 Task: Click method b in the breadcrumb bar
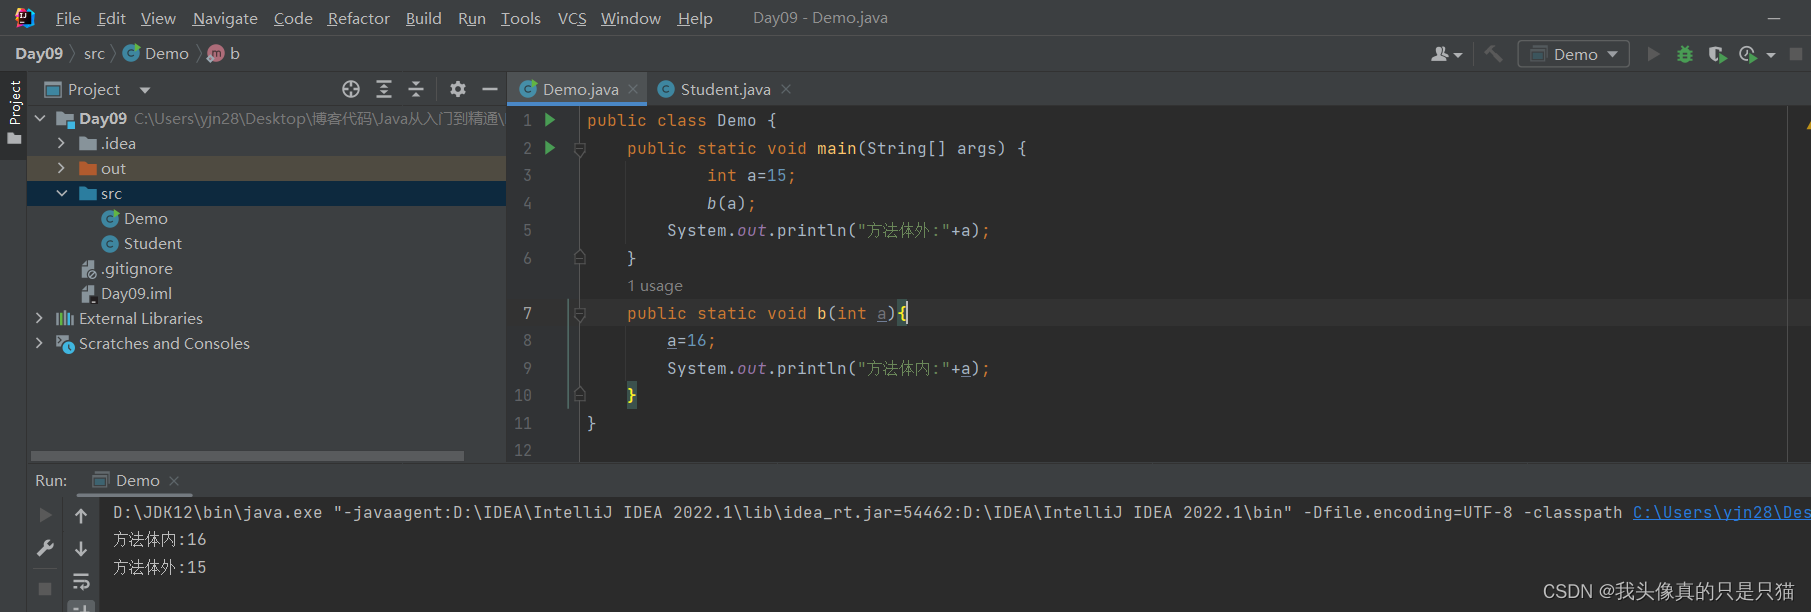tap(224, 54)
